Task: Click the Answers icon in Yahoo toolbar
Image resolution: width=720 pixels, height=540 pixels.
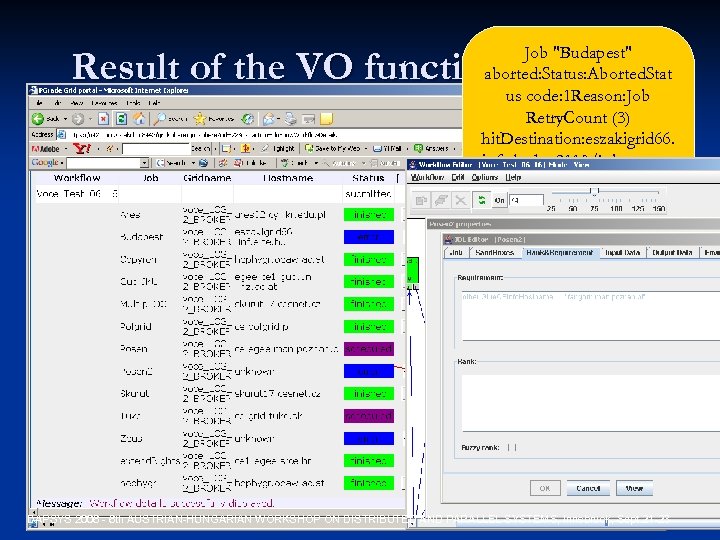Action: click(418, 148)
